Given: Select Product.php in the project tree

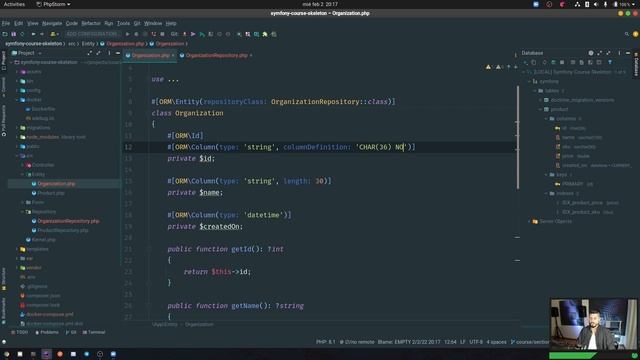Looking at the screenshot, I should [x=48, y=193].
